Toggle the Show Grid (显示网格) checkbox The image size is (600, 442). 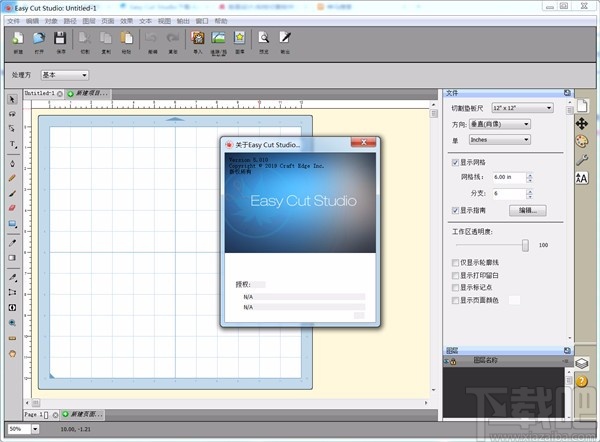point(455,163)
